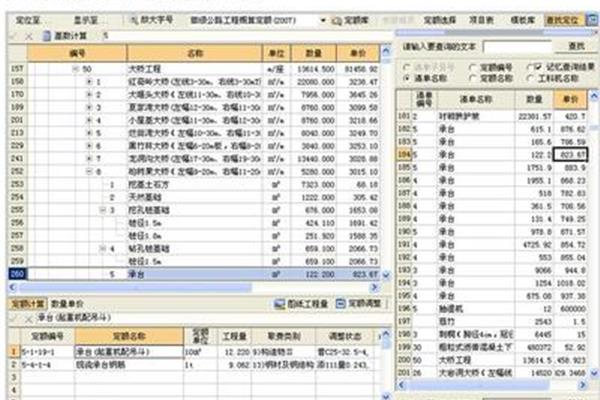Click the 编号 column header
The width and height of the screenshot is (600, 400).
77,53
